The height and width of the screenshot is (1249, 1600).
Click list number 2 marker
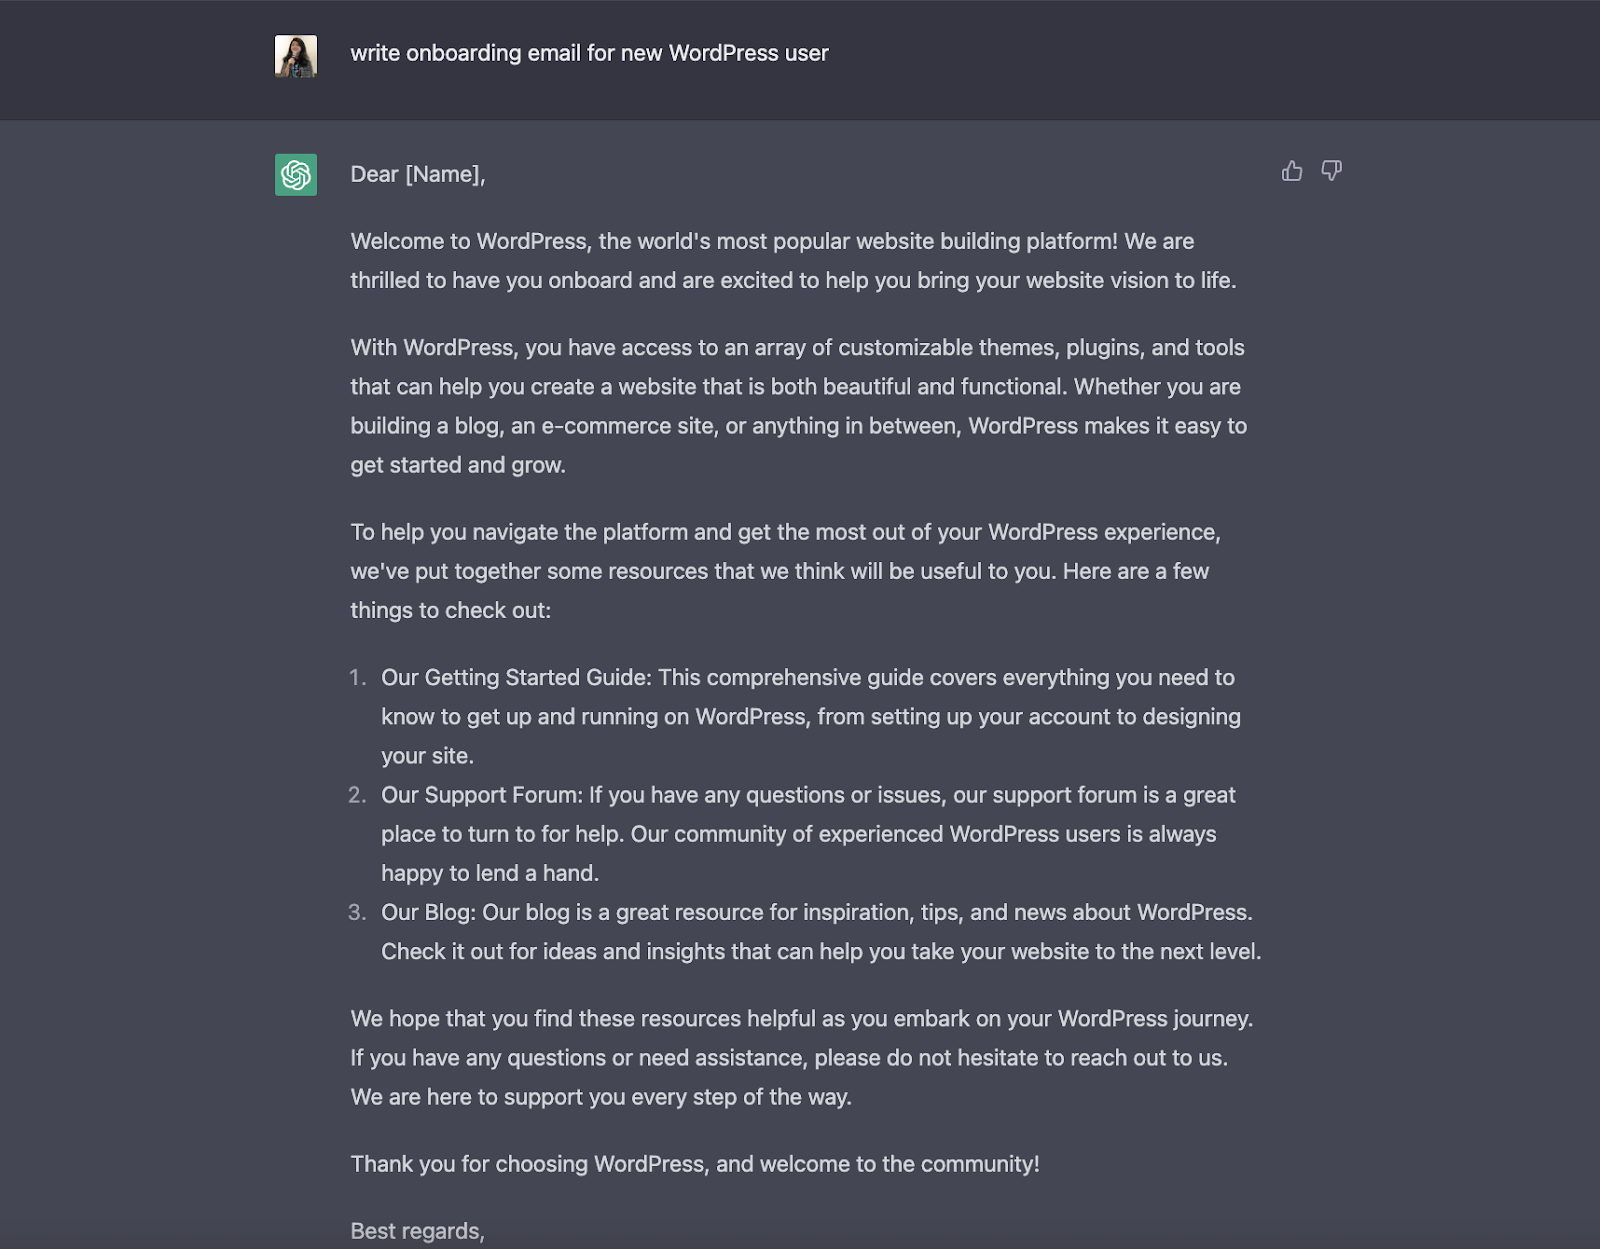point(357,795)
